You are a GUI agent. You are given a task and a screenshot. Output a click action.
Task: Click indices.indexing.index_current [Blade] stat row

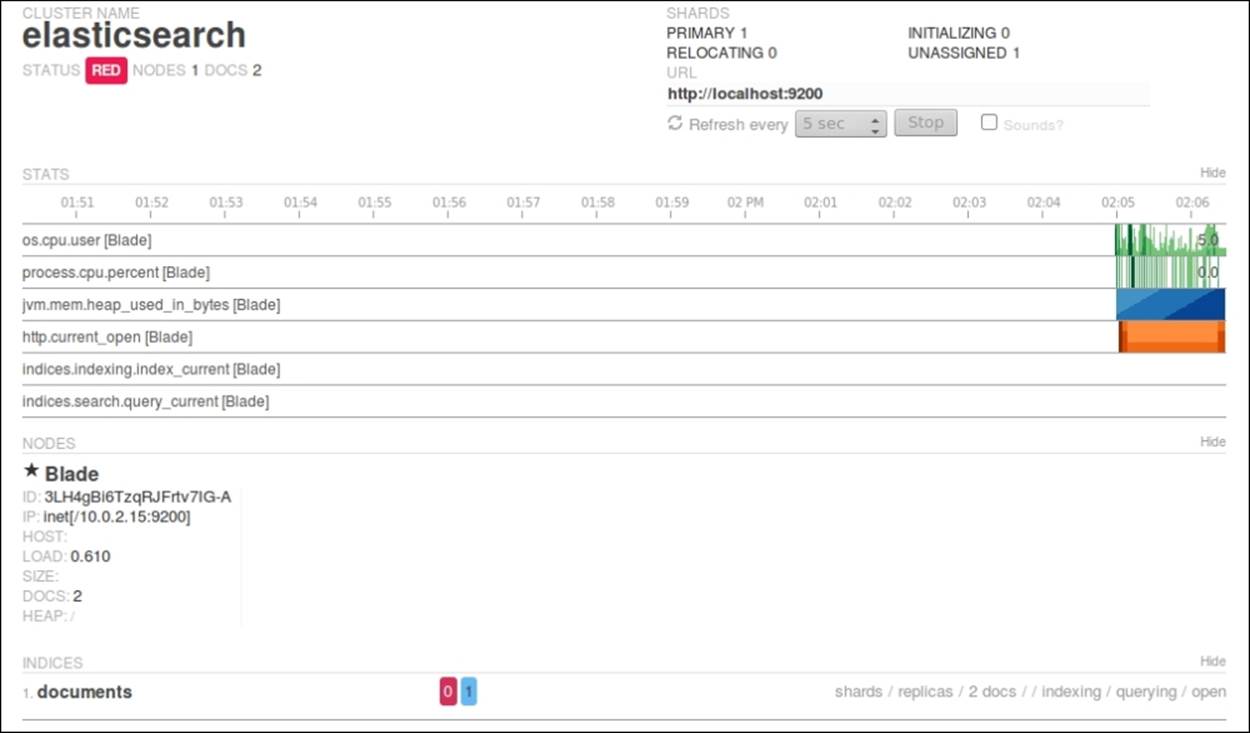[623, 369]
